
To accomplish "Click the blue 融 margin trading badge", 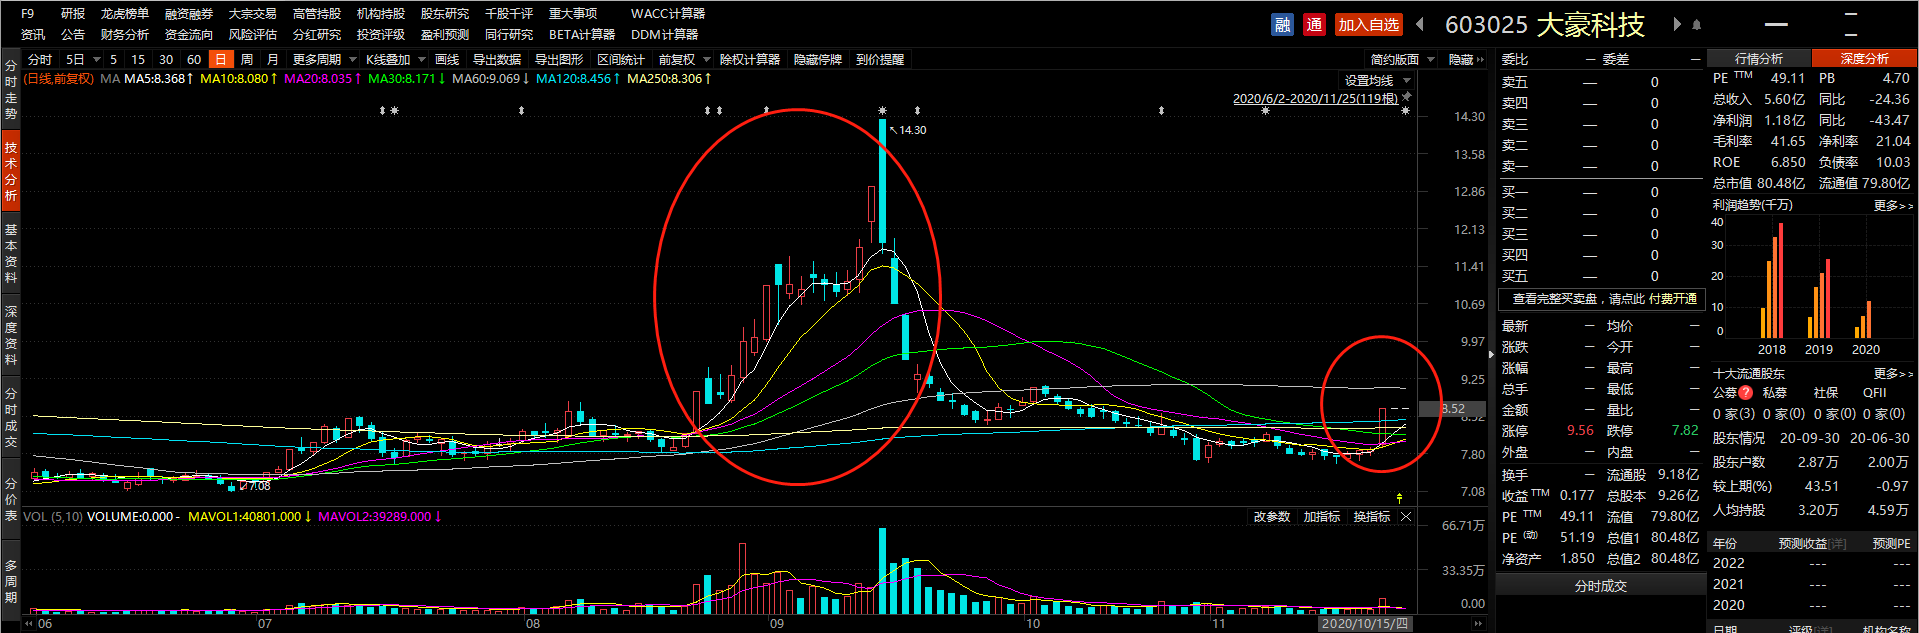I will [x=1282, y=25].
